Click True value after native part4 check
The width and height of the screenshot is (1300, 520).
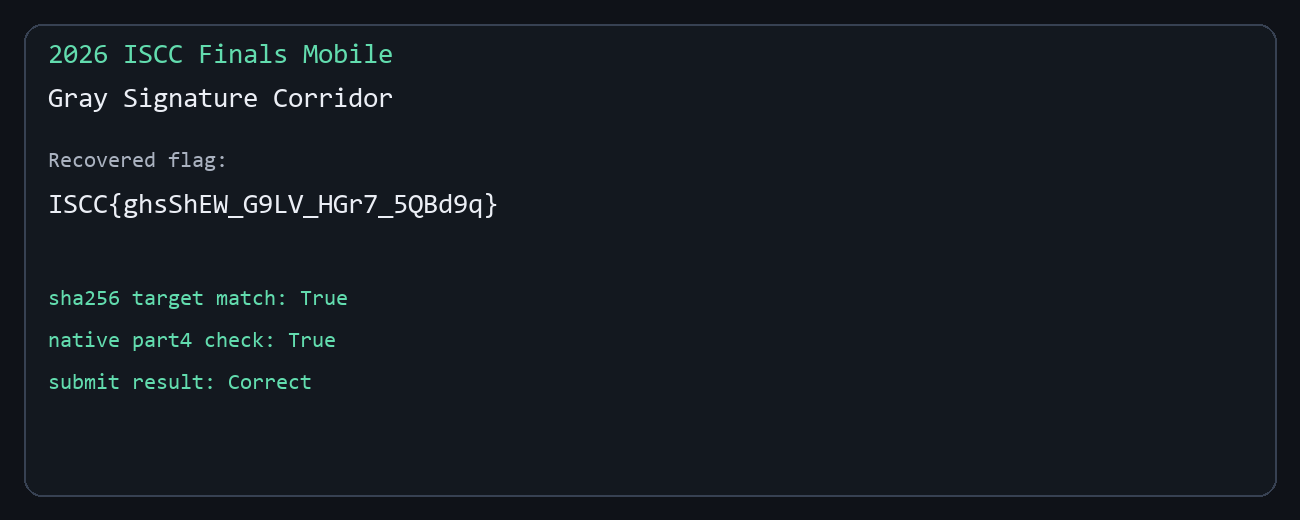tap(312, 340)
